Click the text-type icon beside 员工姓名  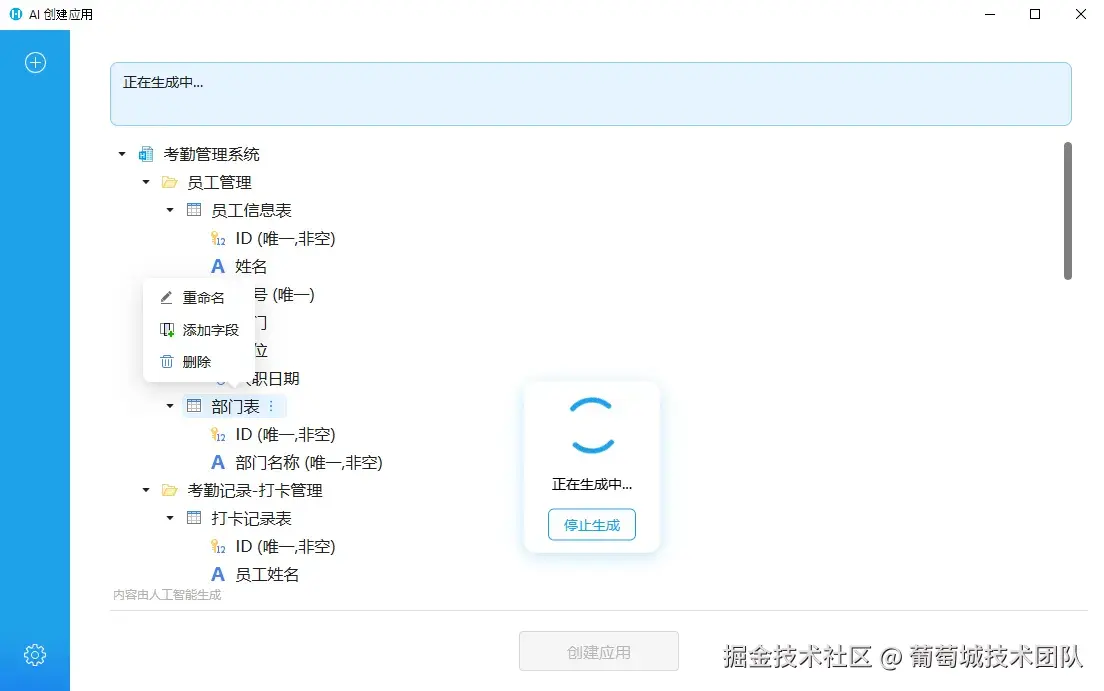(218, 574)
